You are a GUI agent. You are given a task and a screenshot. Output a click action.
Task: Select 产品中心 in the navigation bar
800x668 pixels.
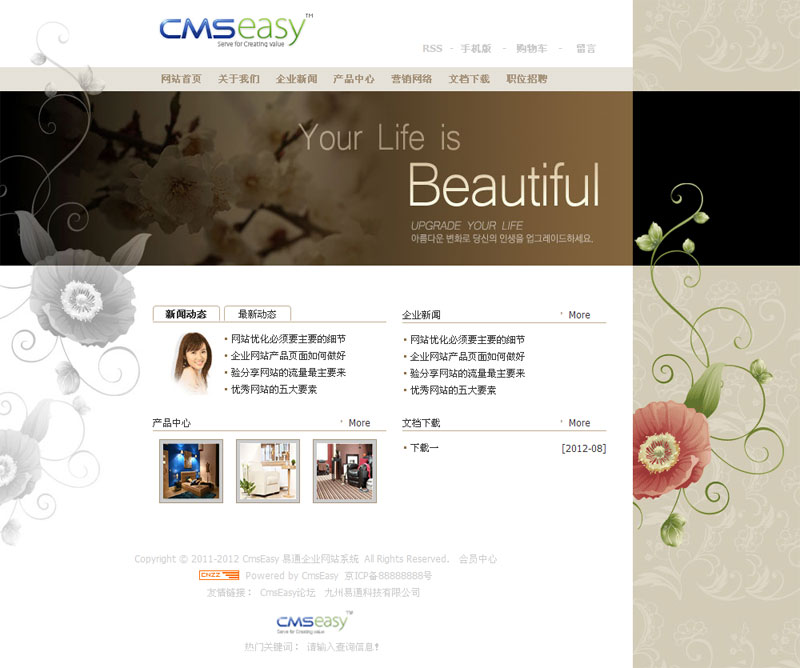[353, 79]
